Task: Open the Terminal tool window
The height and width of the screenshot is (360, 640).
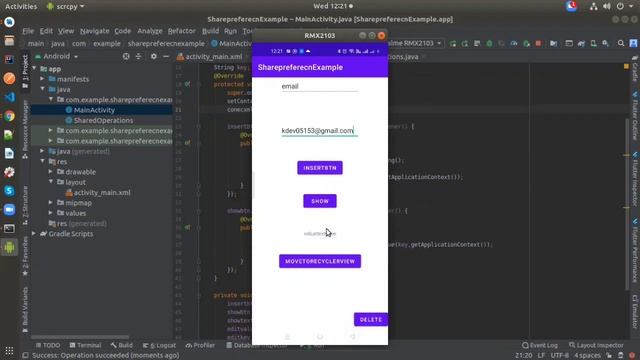Action: click(x=85, y=345)
